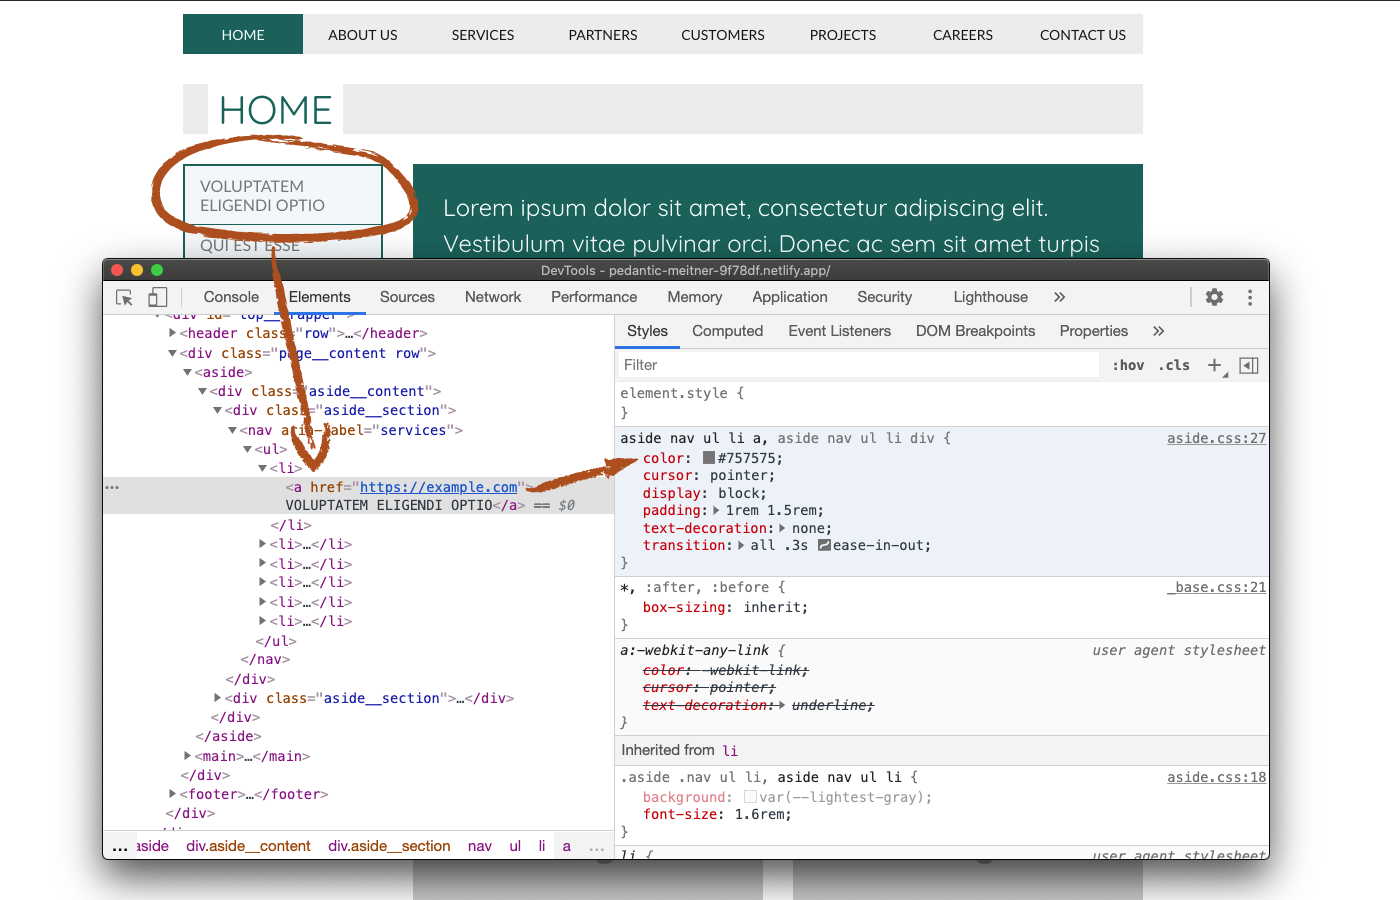
Task: Open CAREERS in the site navigation
Action: 963,34
